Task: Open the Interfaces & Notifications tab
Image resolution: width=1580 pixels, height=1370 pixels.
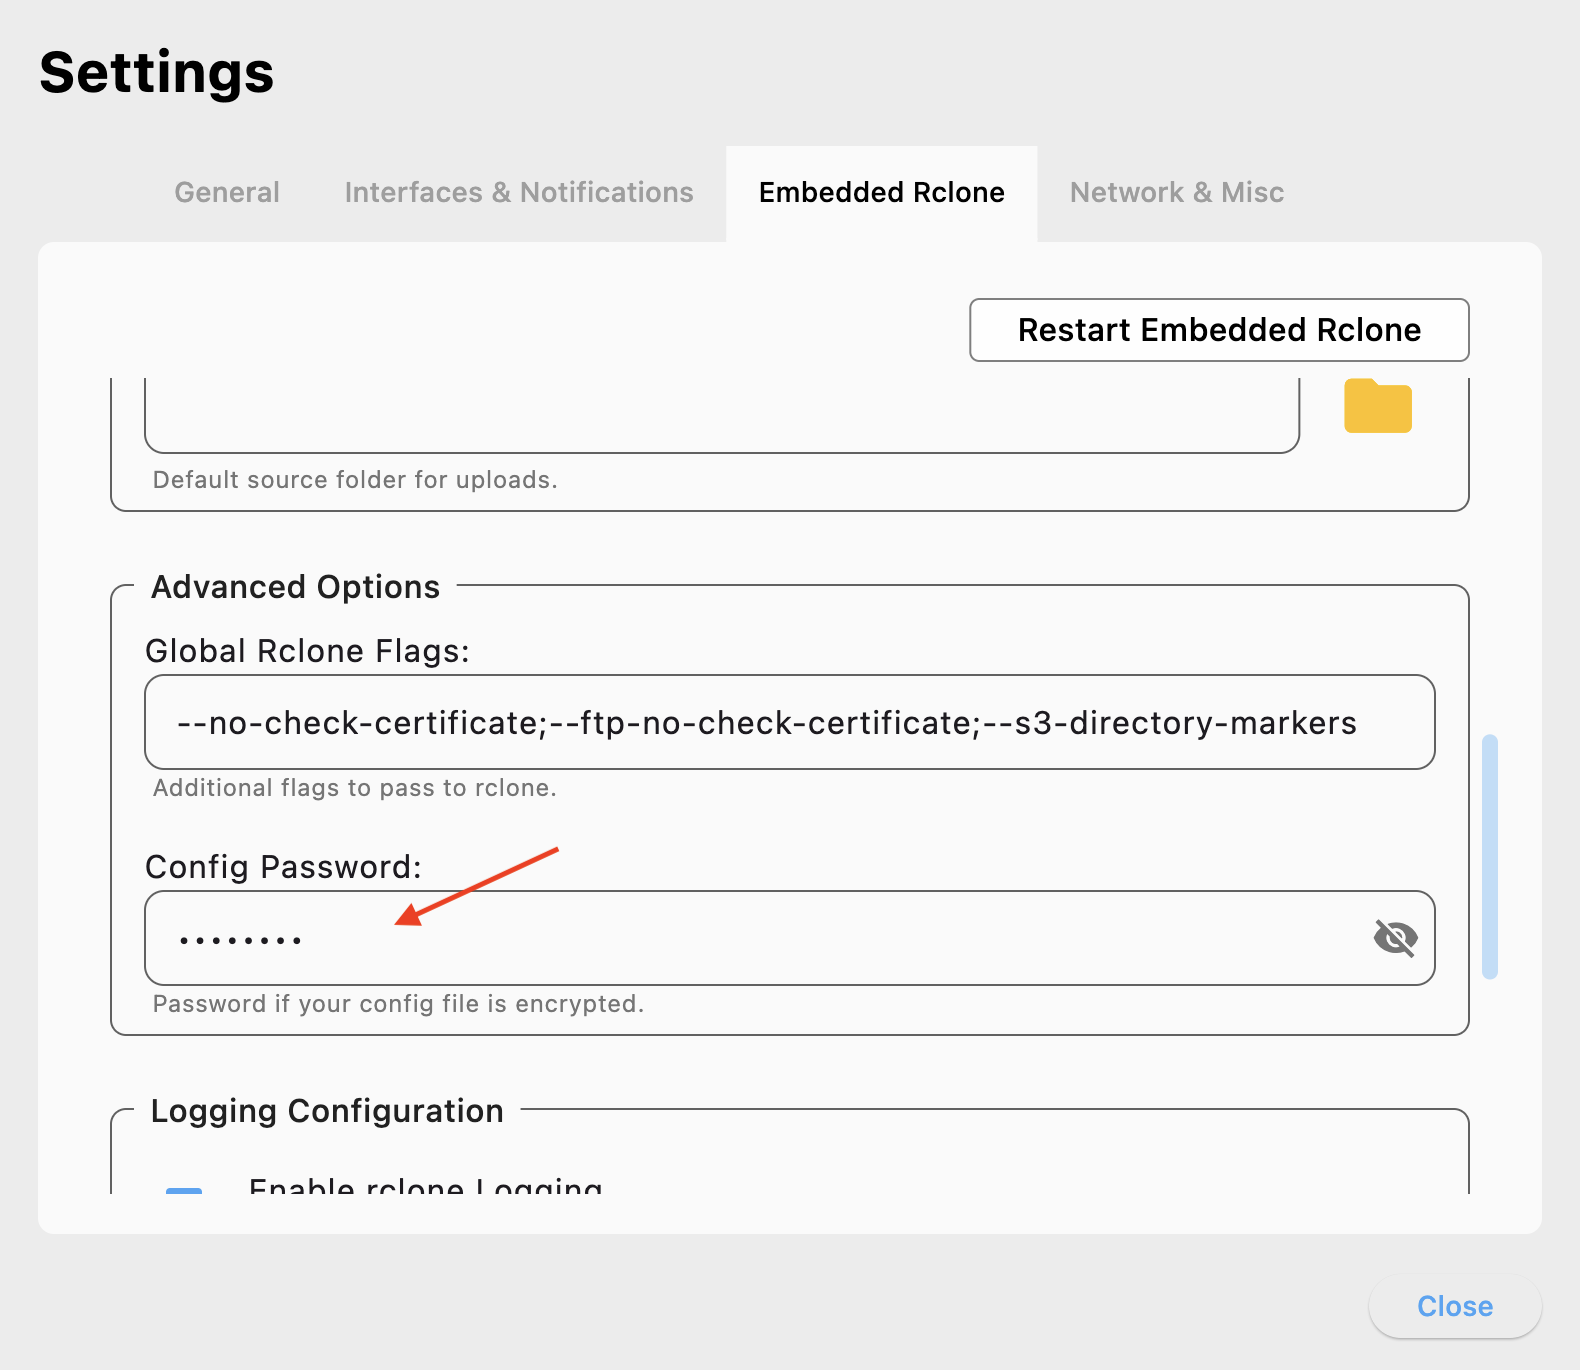Action: click(519, 192)
